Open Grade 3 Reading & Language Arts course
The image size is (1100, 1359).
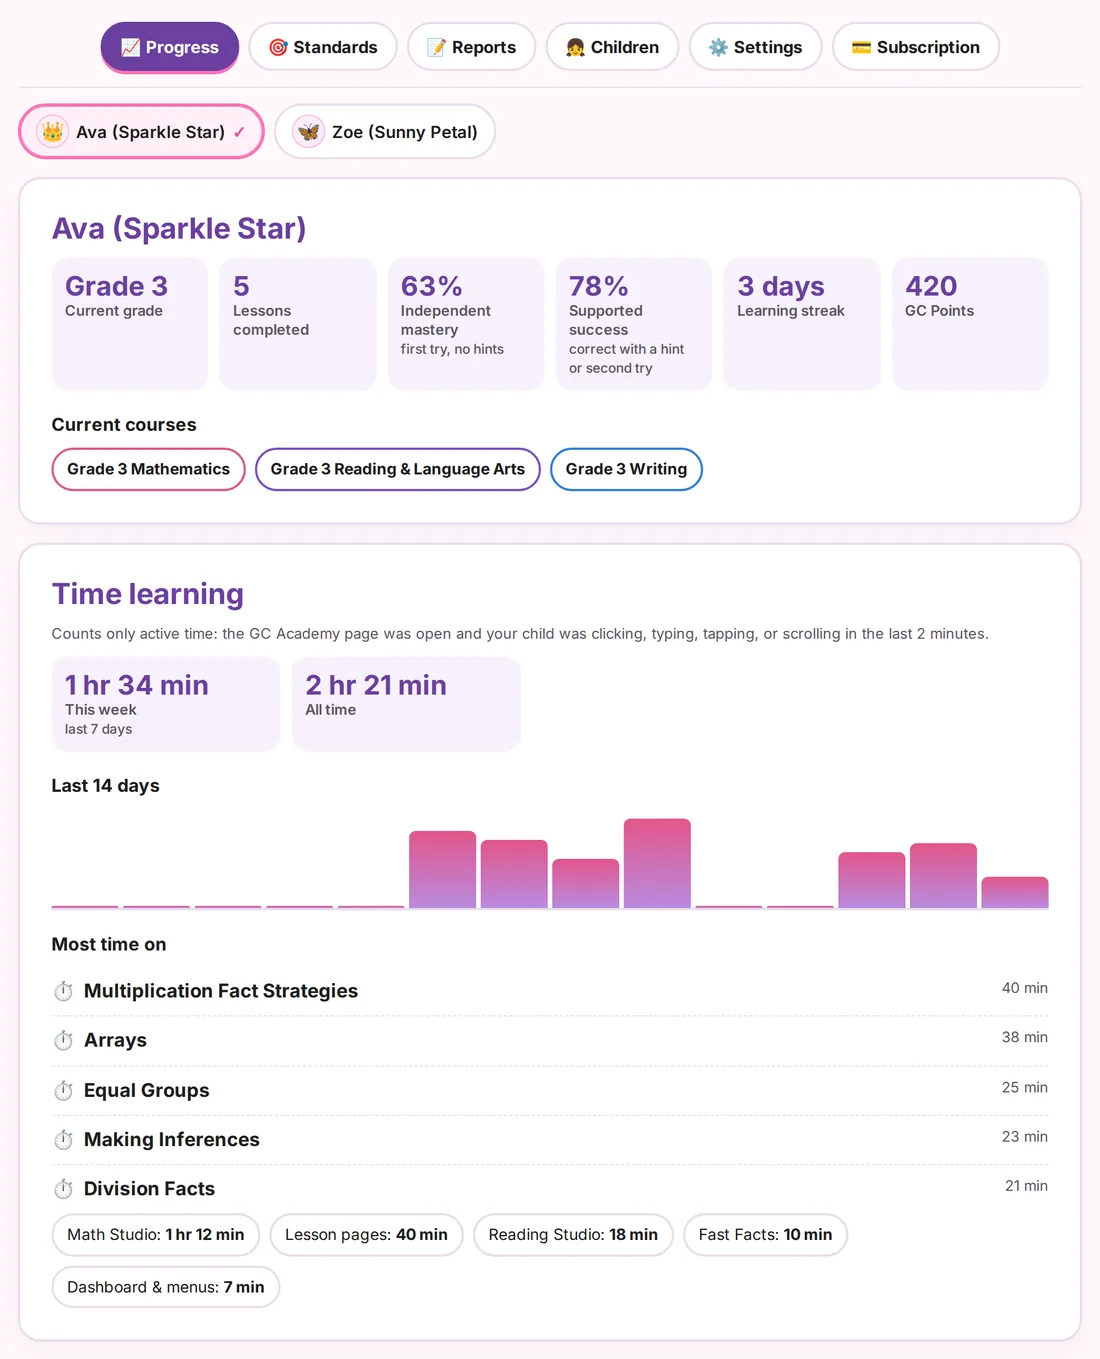(397, 469)
